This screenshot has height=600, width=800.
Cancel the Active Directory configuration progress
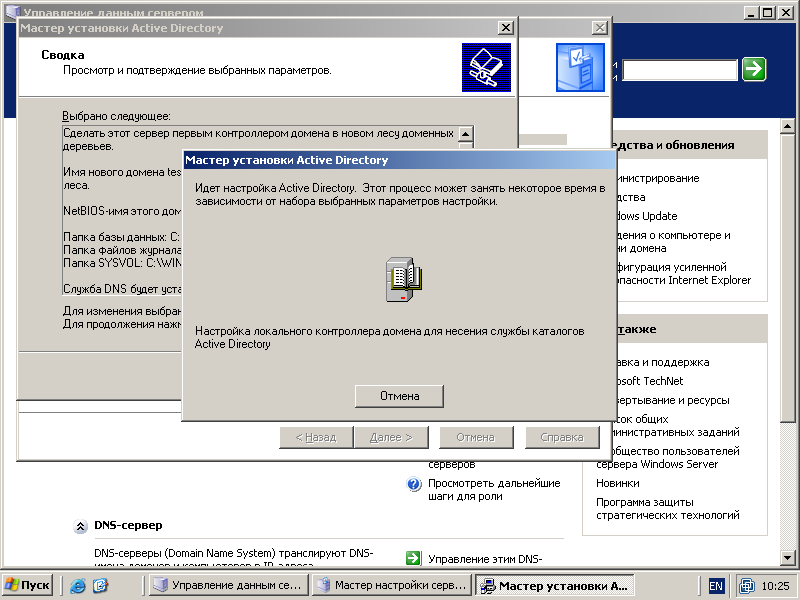[399, 396]
